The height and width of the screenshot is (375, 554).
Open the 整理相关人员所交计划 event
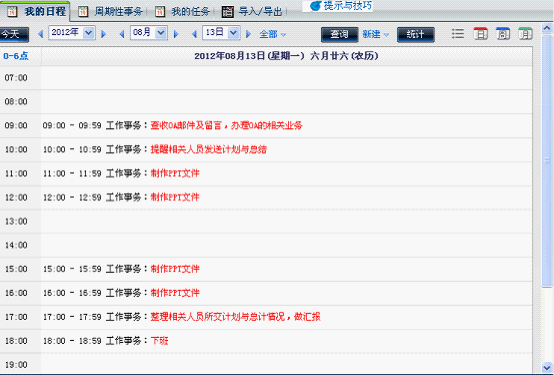[x=235, y=317]
